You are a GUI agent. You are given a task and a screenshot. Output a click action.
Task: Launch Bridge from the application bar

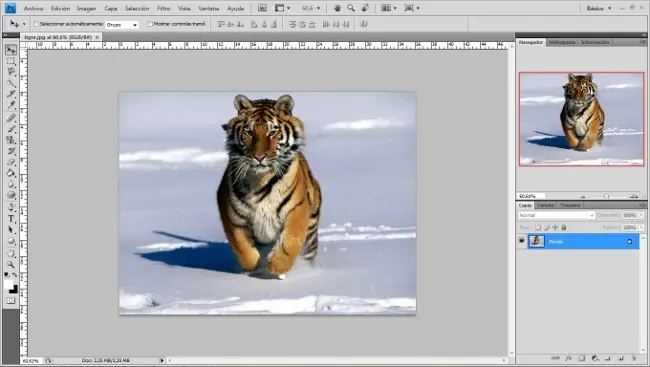click(x=262, y=8)
